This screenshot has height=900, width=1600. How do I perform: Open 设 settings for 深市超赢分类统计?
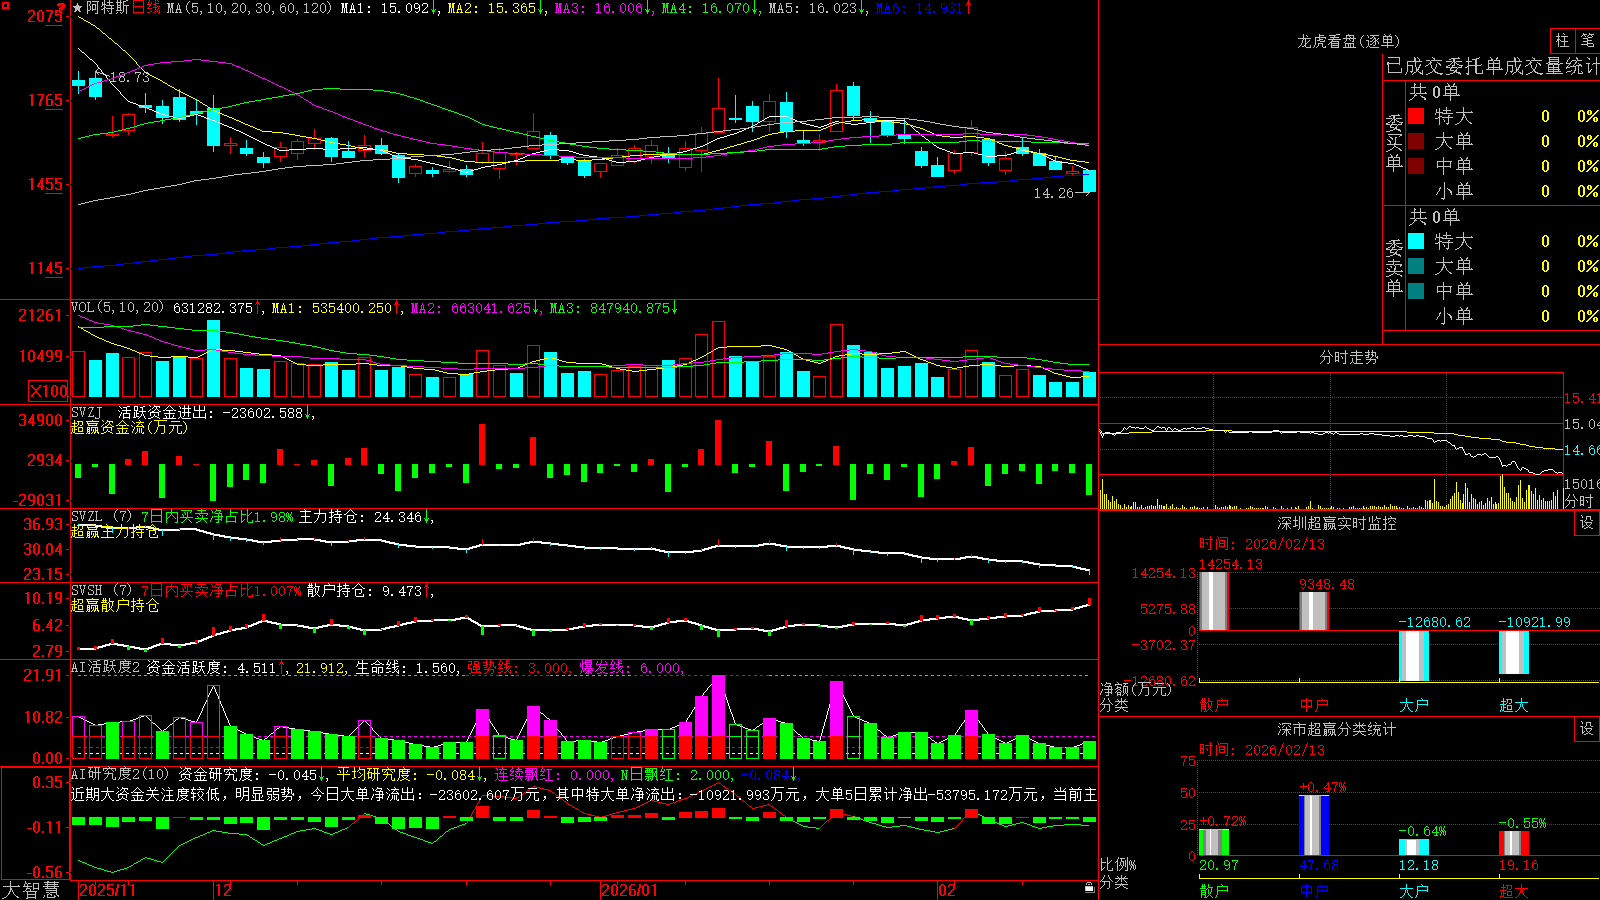click(1587, 729)
